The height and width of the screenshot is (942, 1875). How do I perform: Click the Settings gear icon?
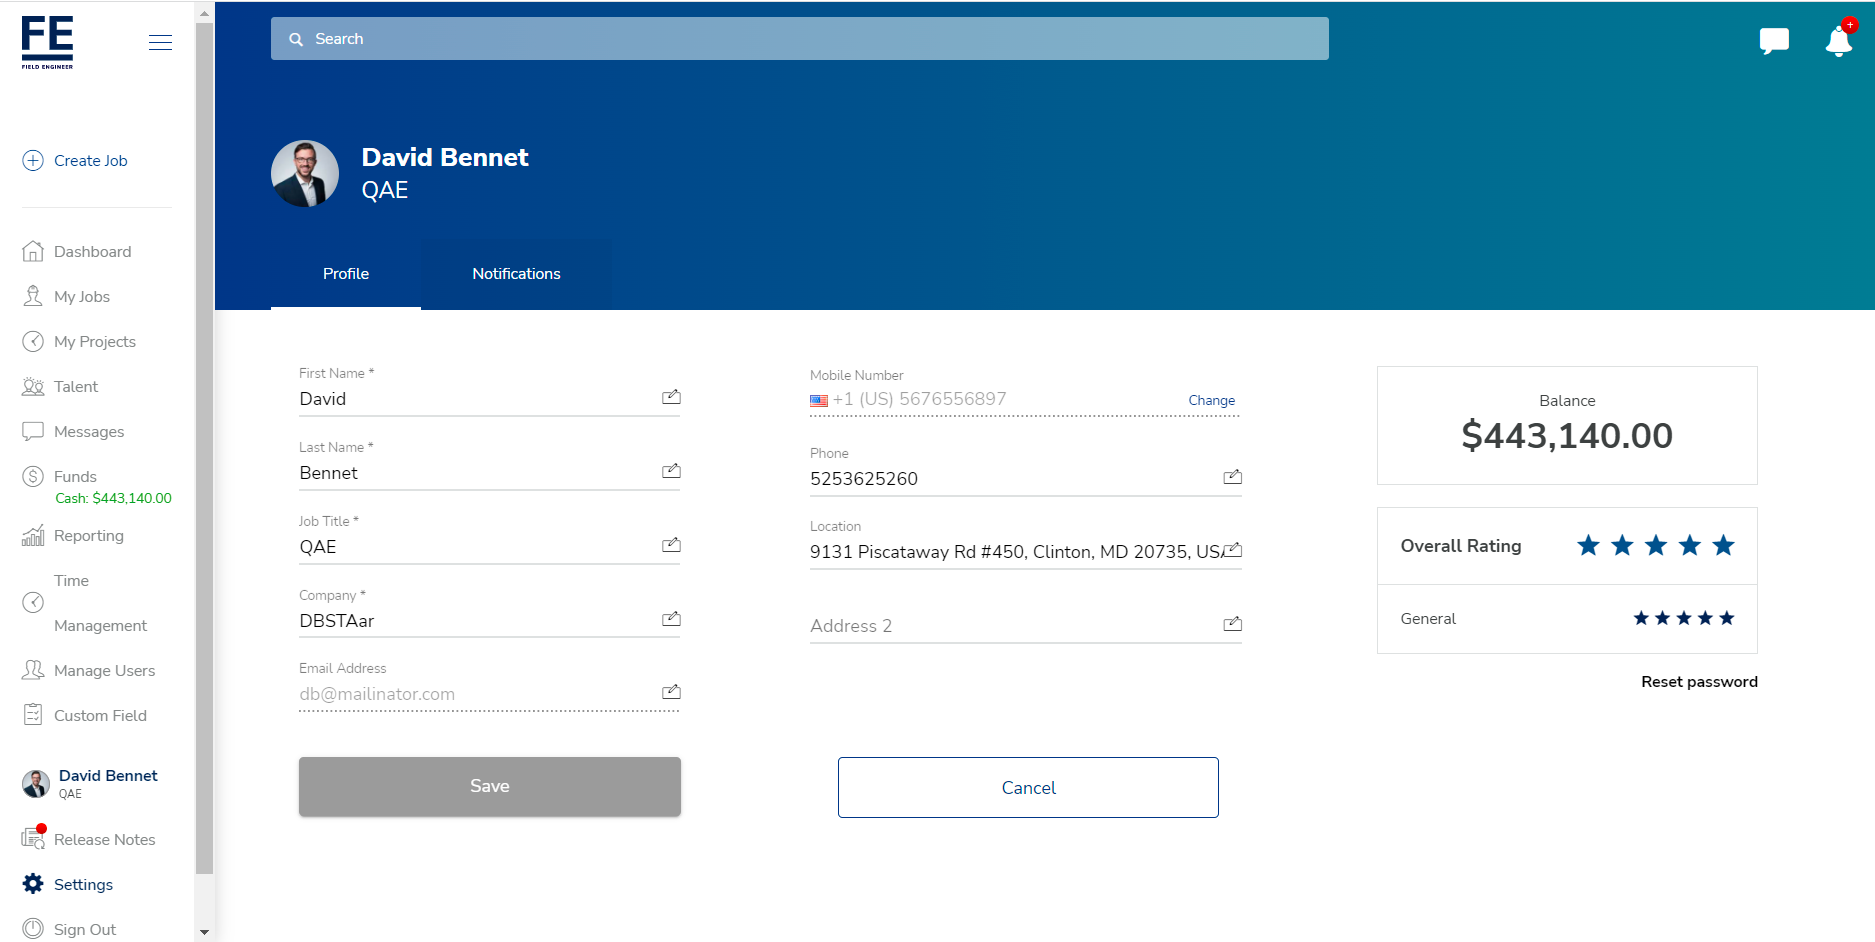click(x=33, y=884)
